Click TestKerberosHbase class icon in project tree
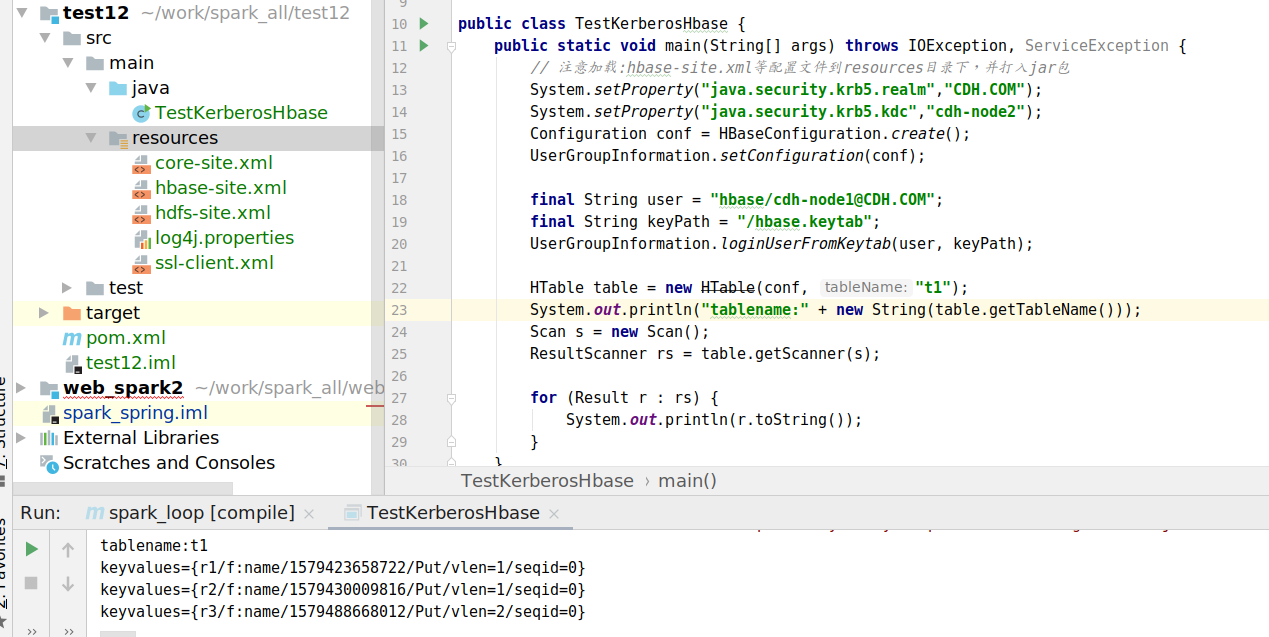The height and width of the screenshot is (637, 1269). click(x=141, y=113)
